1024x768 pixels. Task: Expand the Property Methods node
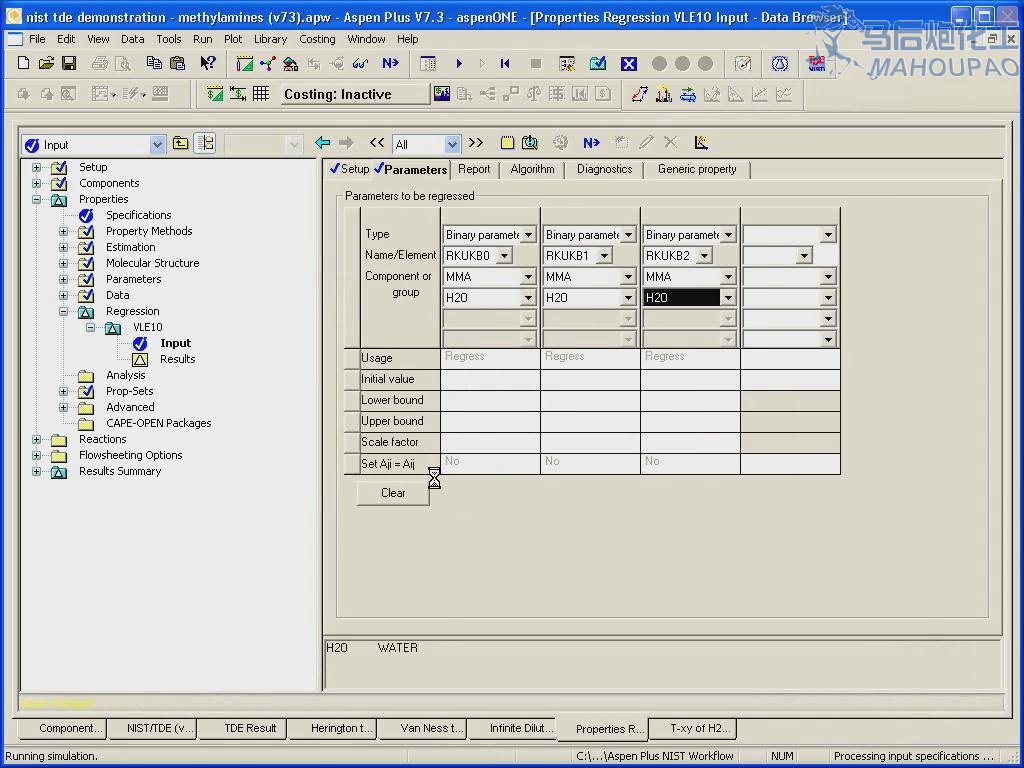click(63, 231)
